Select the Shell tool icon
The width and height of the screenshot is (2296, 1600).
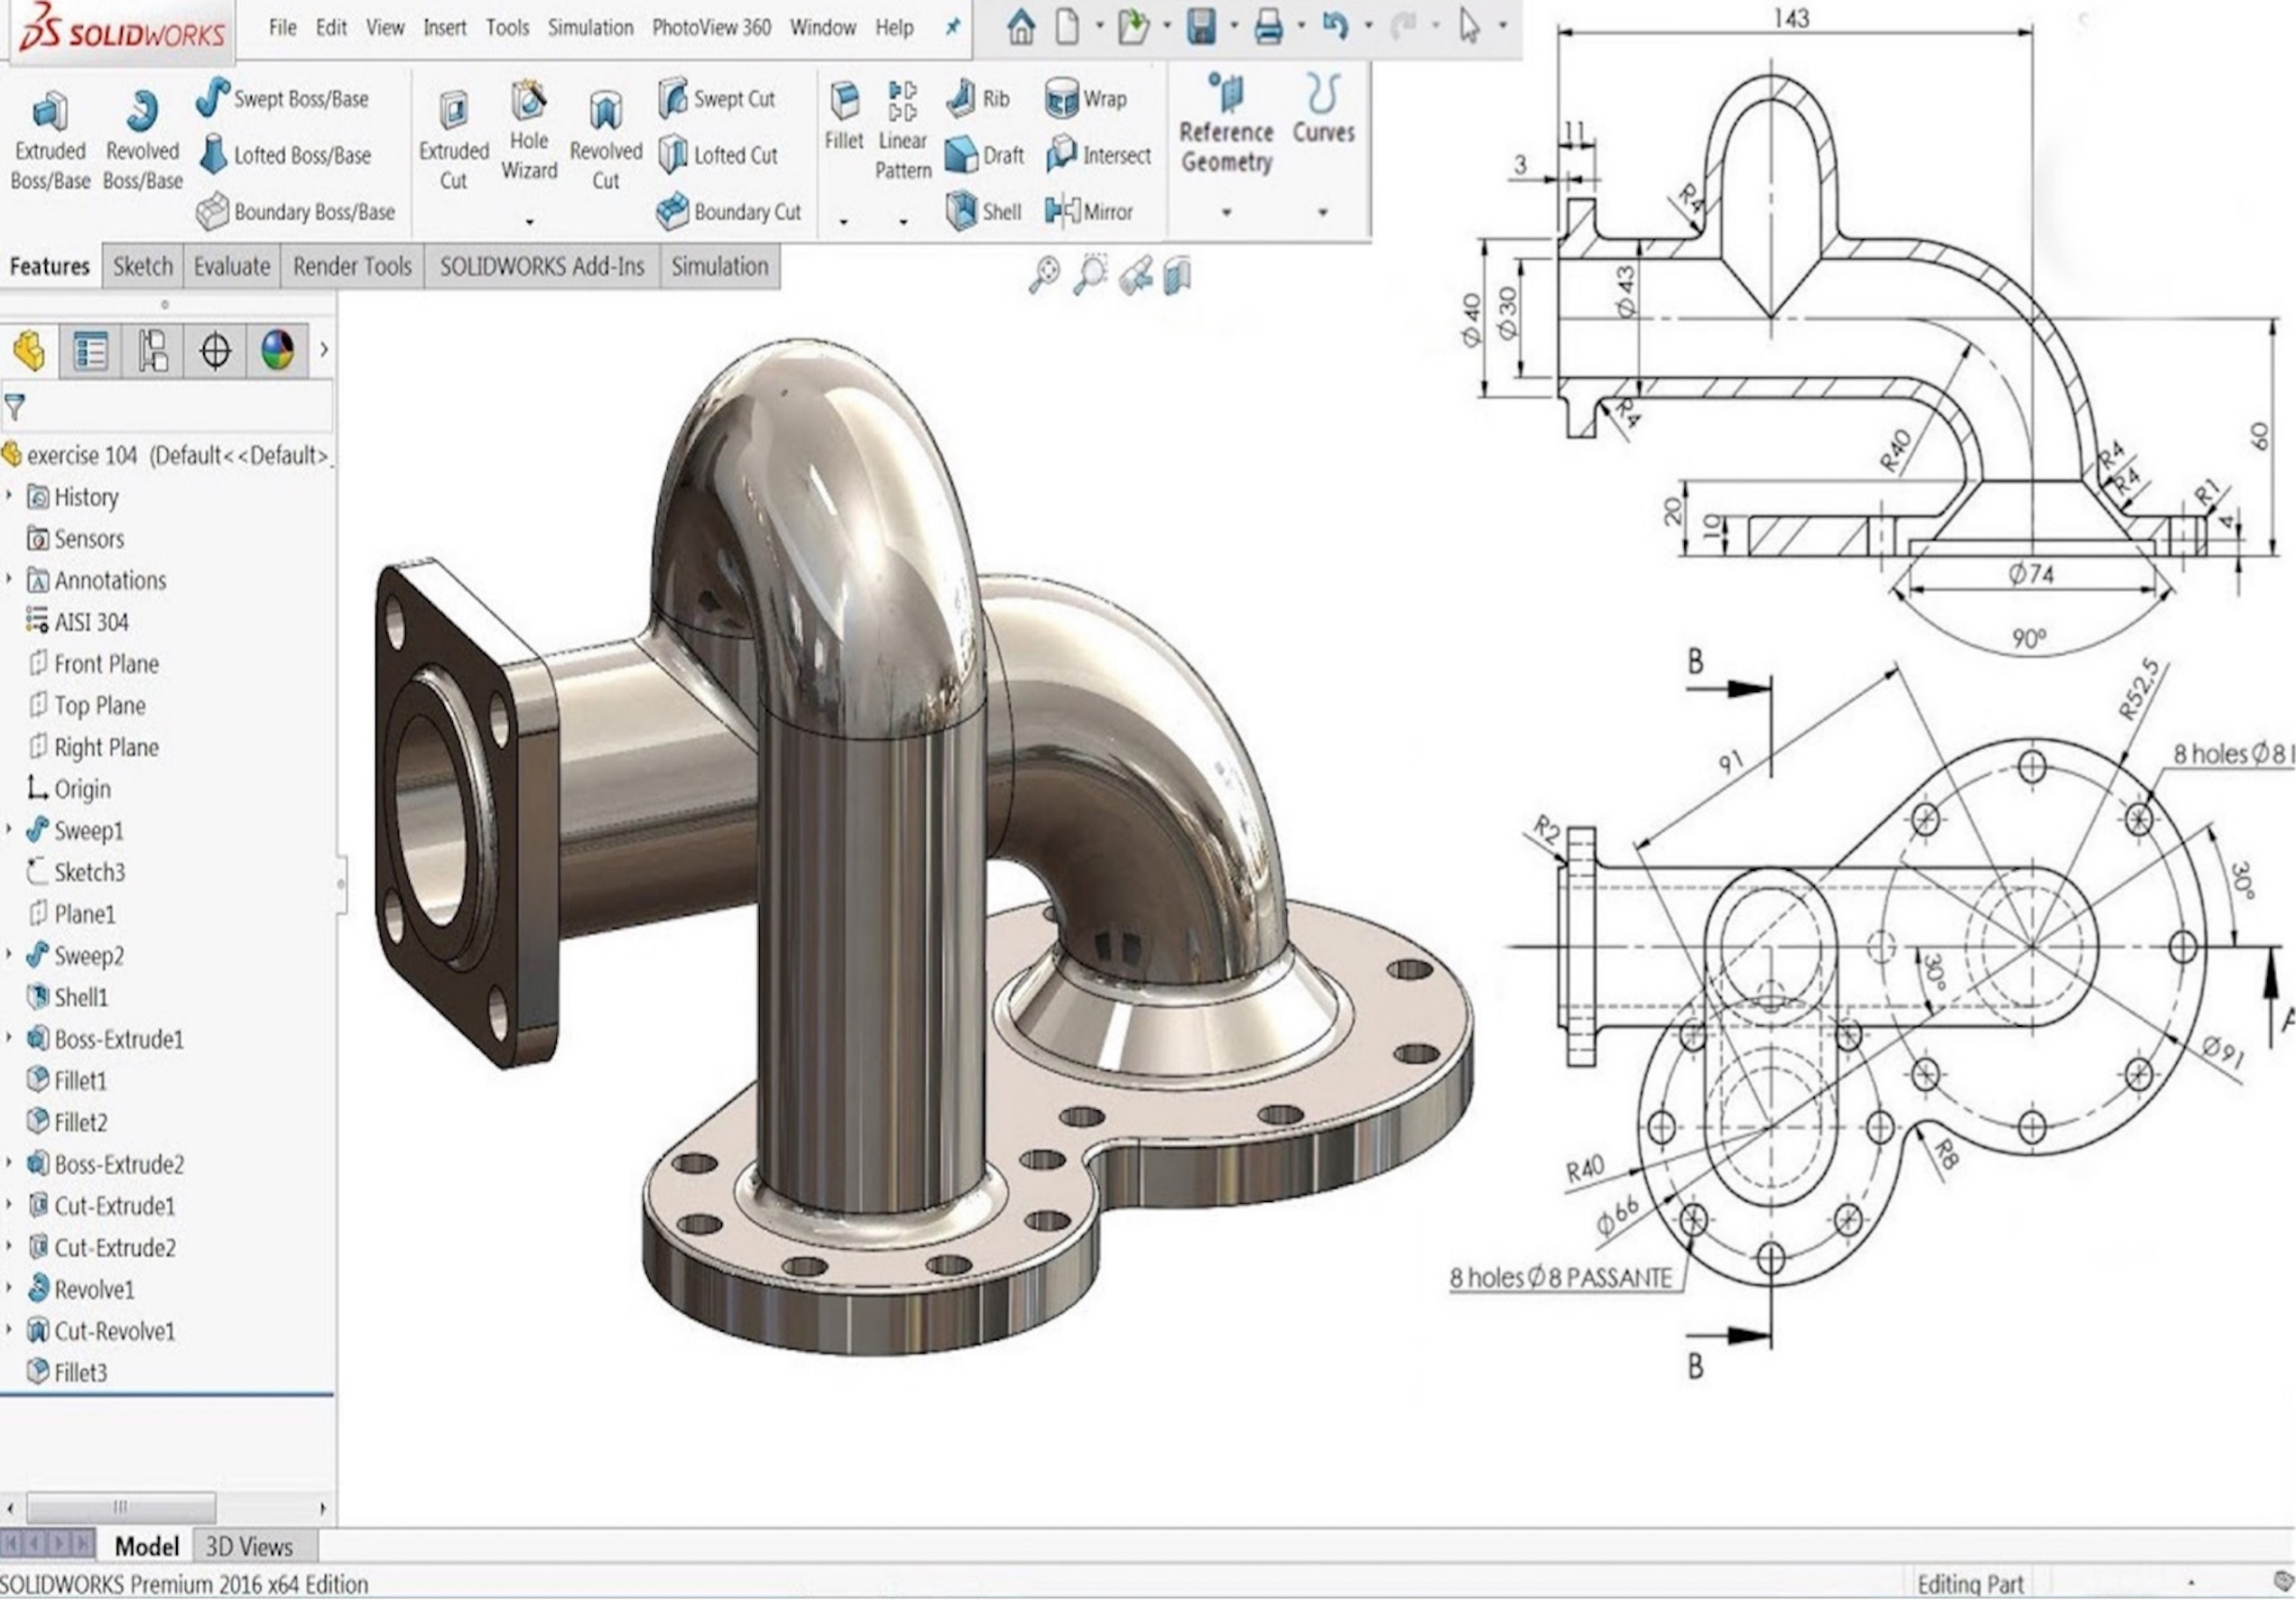tap(961, 211)
